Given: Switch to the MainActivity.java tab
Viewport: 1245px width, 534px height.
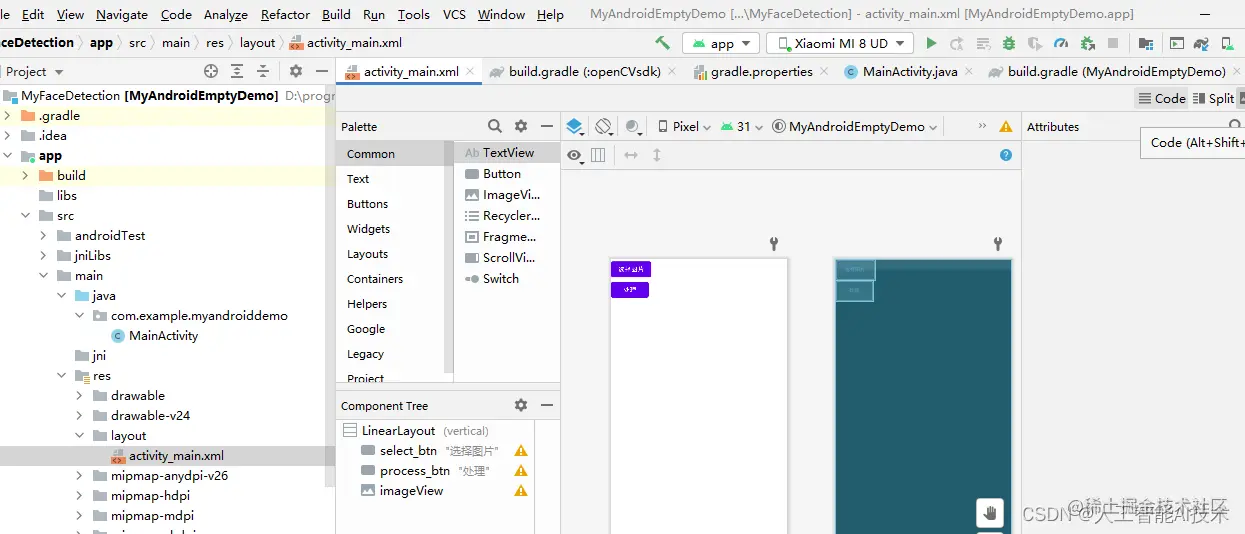Looking at the screenshot, I should point(909,71).
